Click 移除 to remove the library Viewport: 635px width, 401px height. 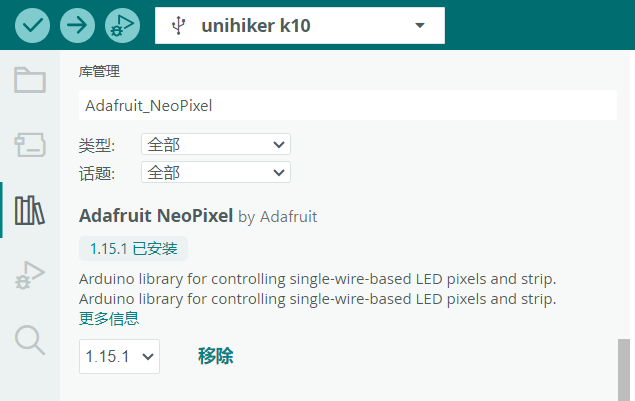click(x=215, y=356)
